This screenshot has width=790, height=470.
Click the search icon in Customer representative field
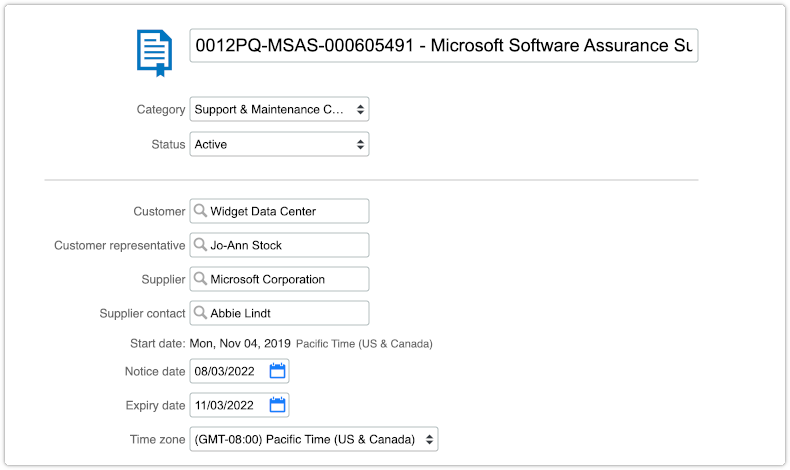coord(200,245)
